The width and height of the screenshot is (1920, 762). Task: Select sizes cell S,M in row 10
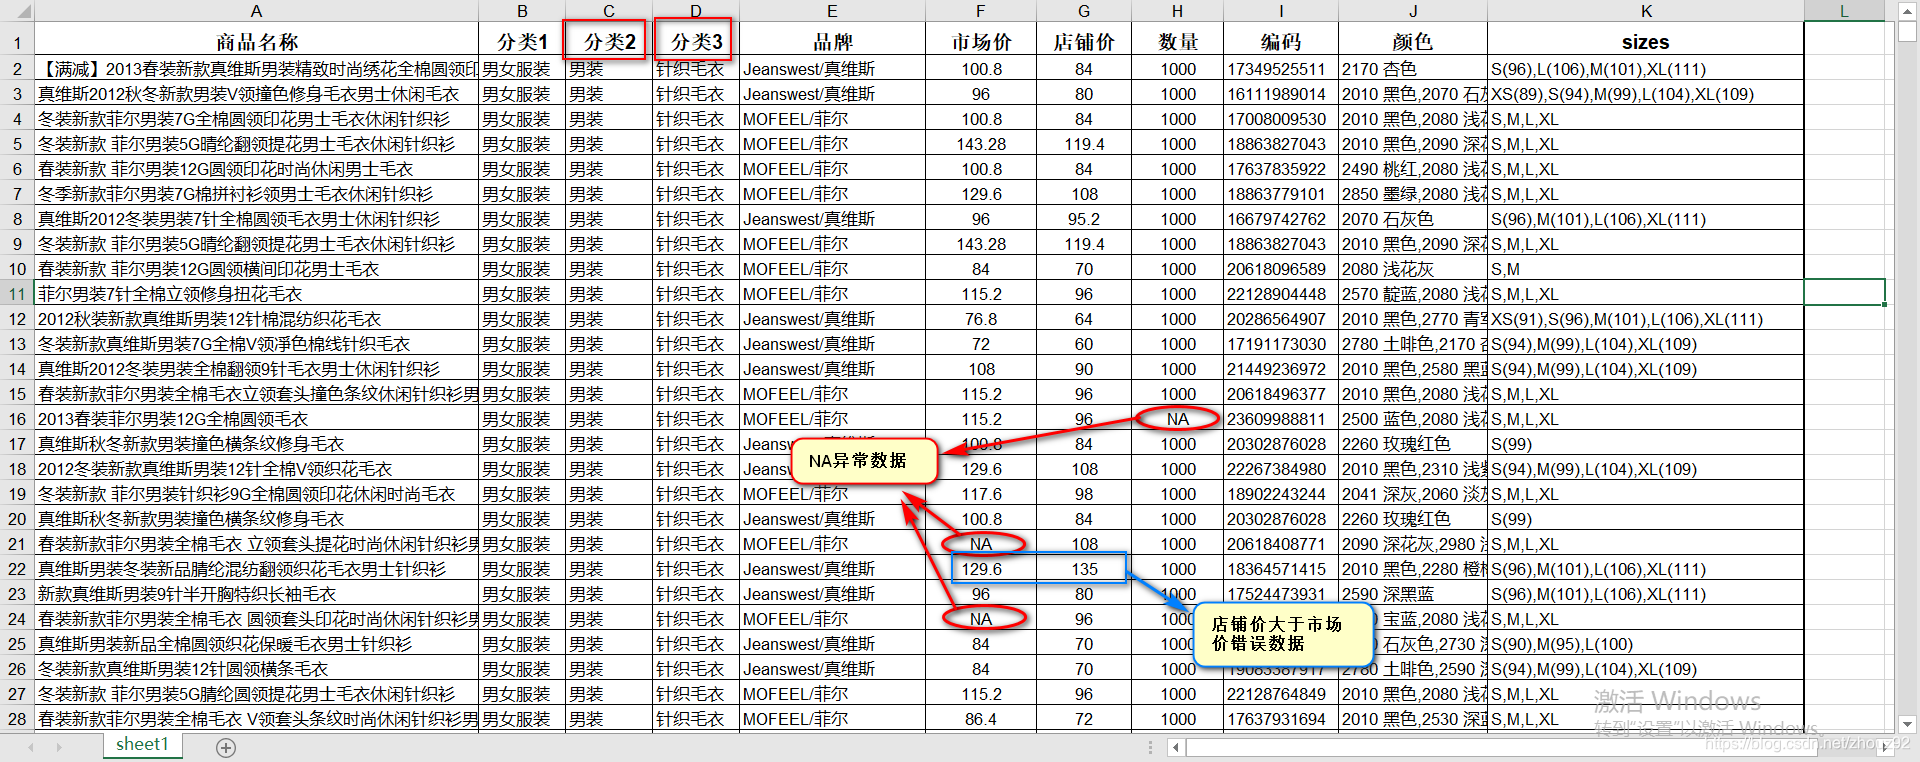coord(1646,269)
